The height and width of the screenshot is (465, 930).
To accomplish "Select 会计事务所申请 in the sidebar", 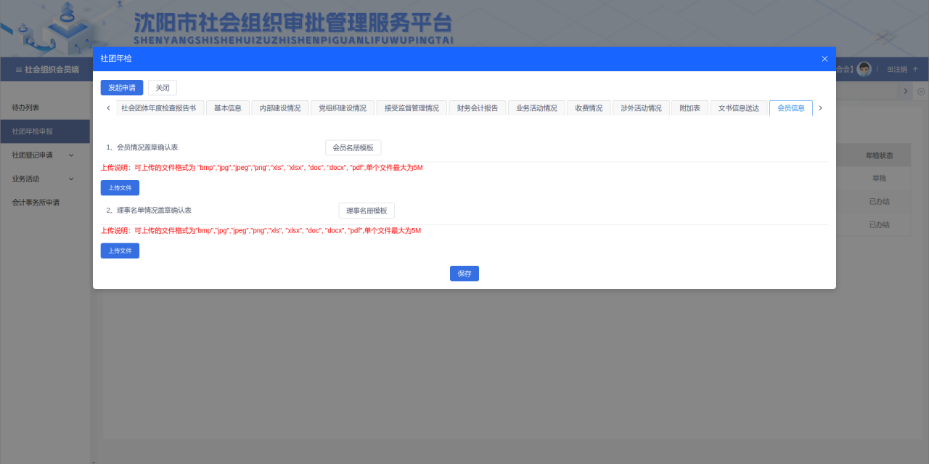I will click(36, 203).
